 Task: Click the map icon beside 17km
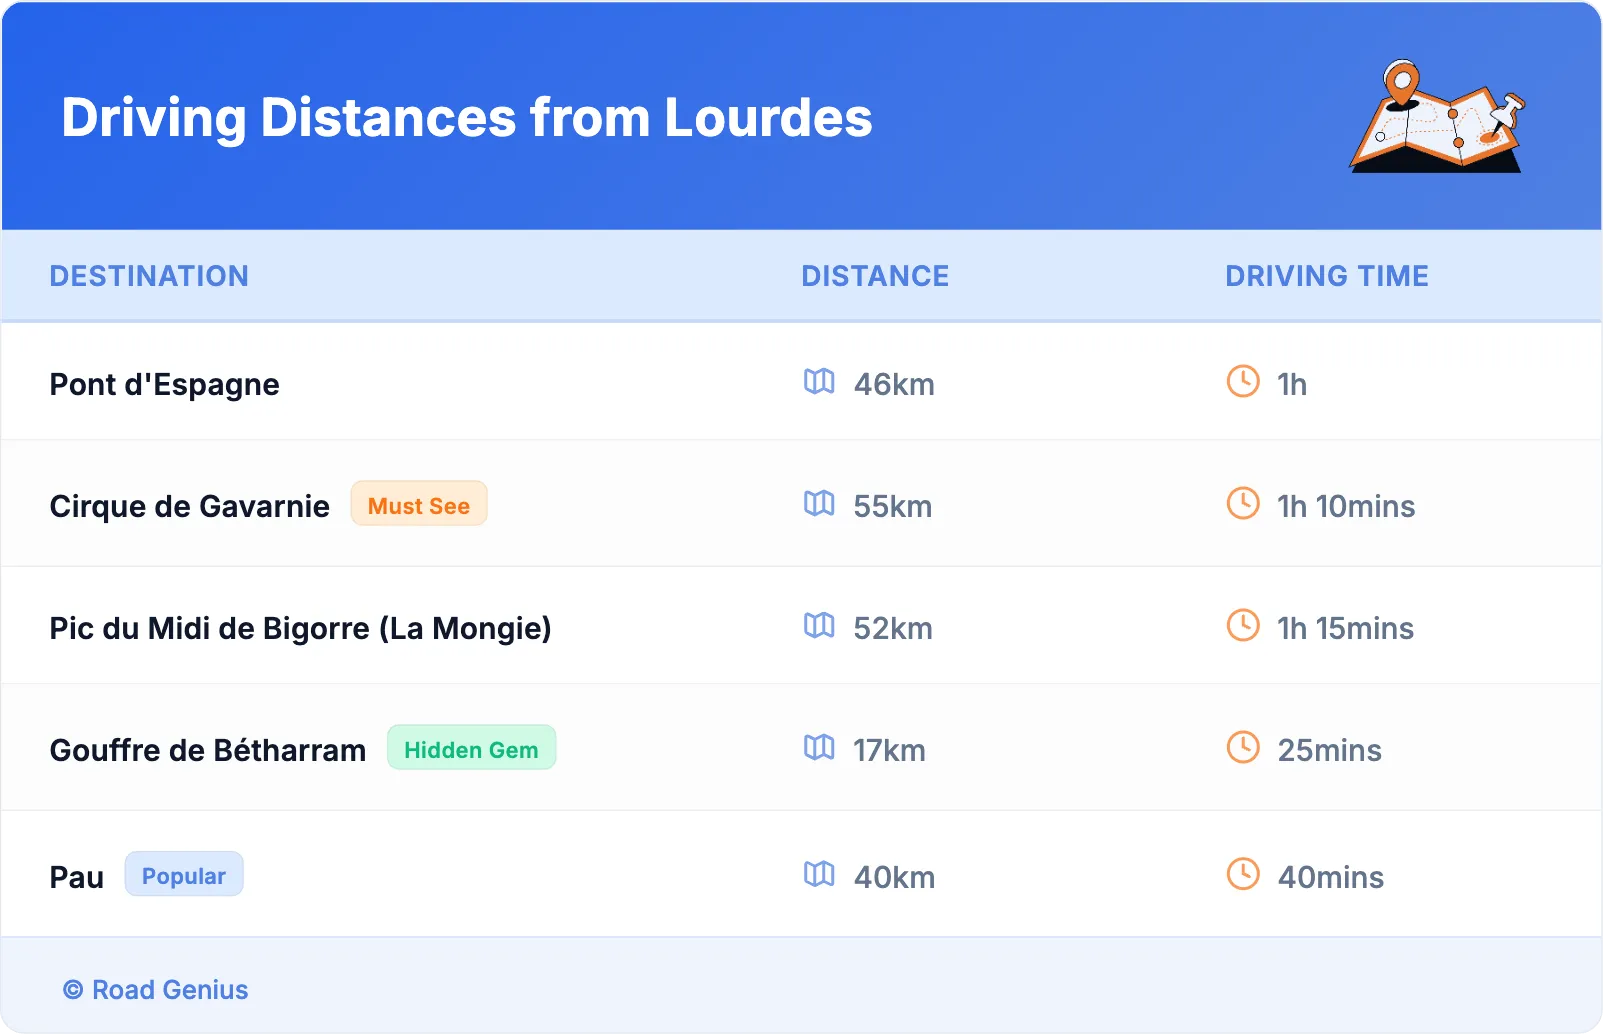pos(819,747)
